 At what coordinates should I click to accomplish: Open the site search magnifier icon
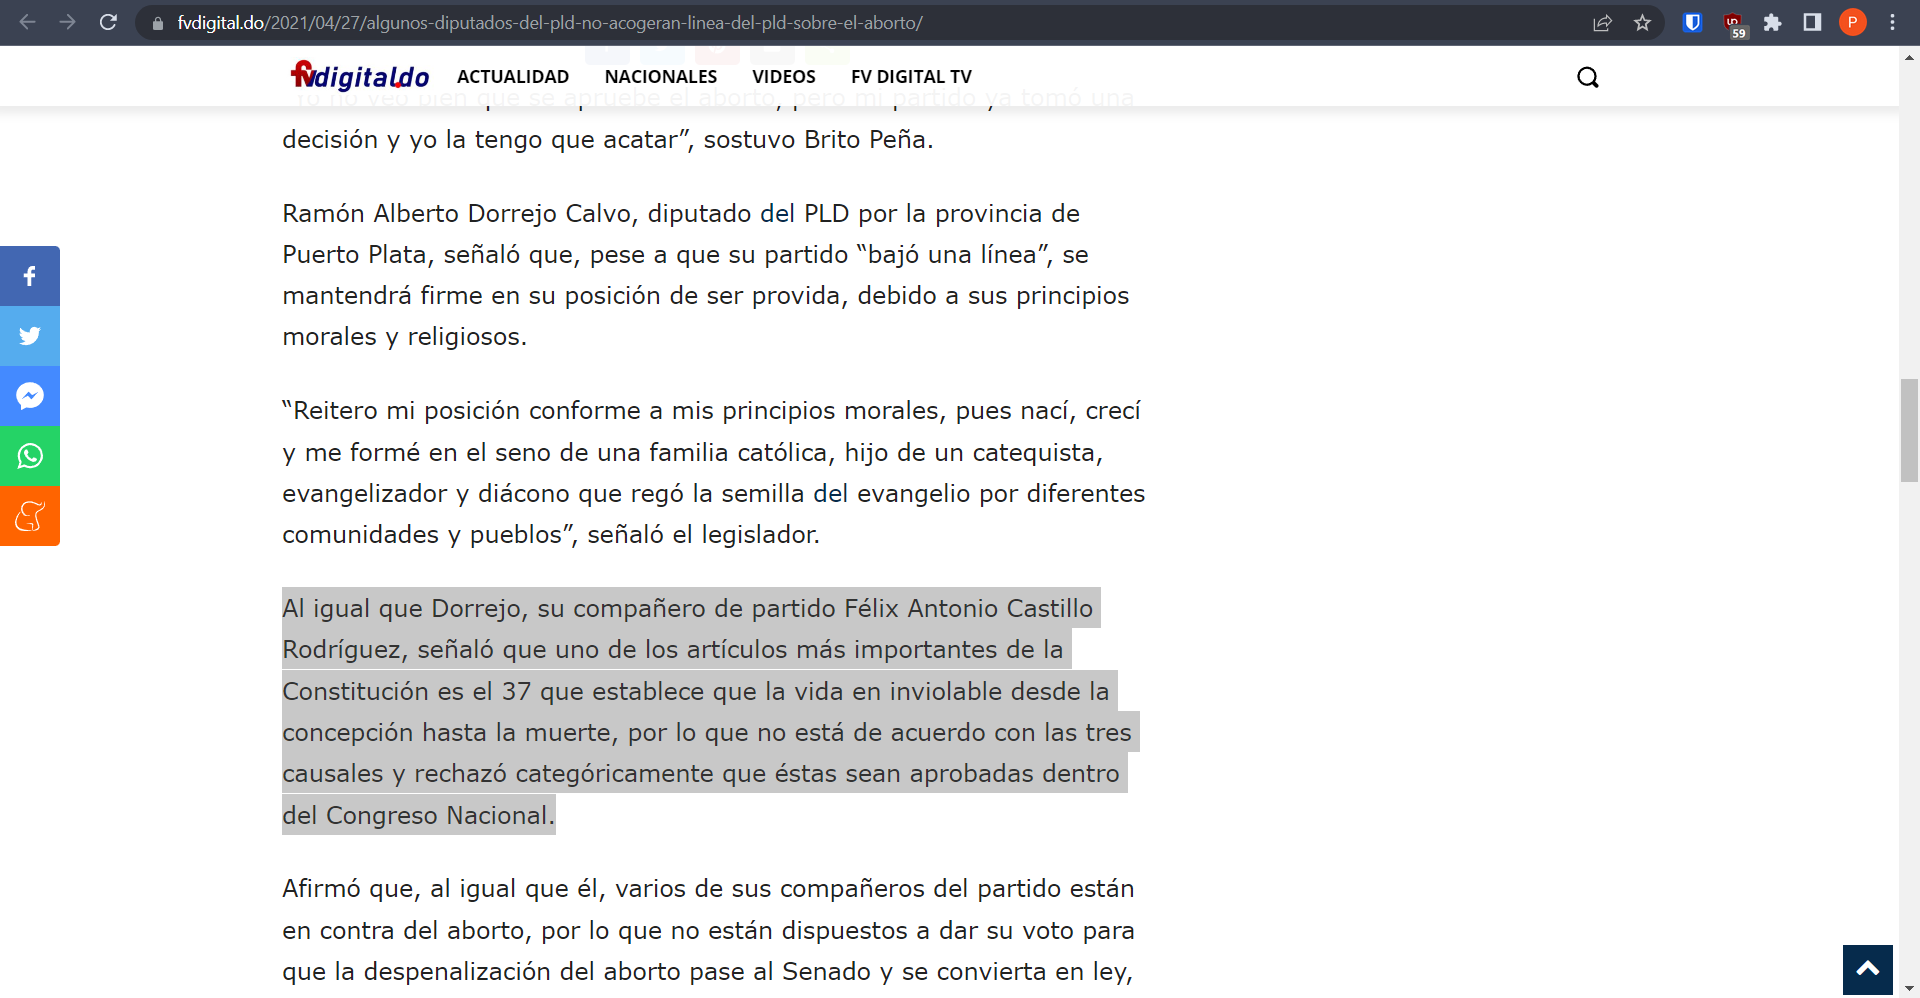[1587, 77]
